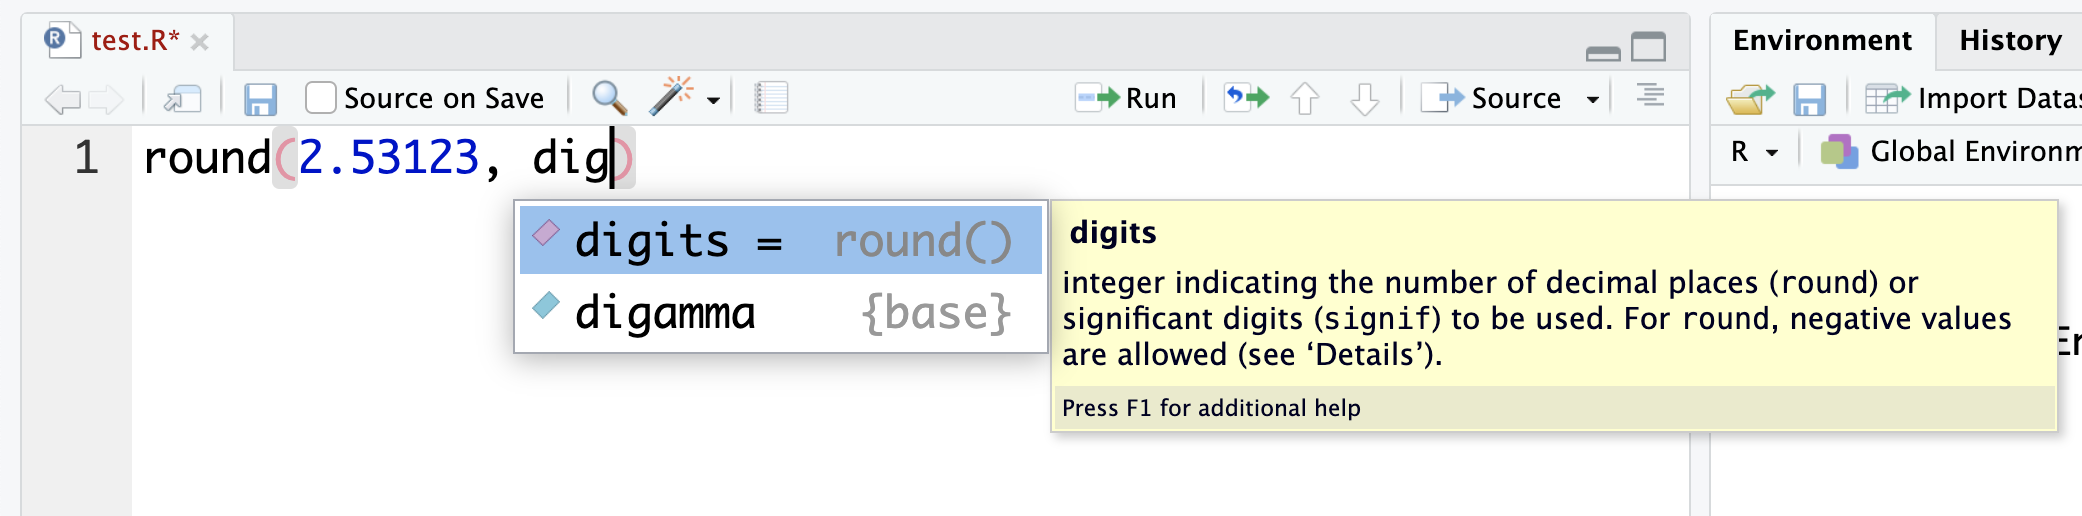Image resolution: width=2082 pixels, height=516 pixels.
Task: Open find/replace magnifying glass
Action: coord(608,98)
